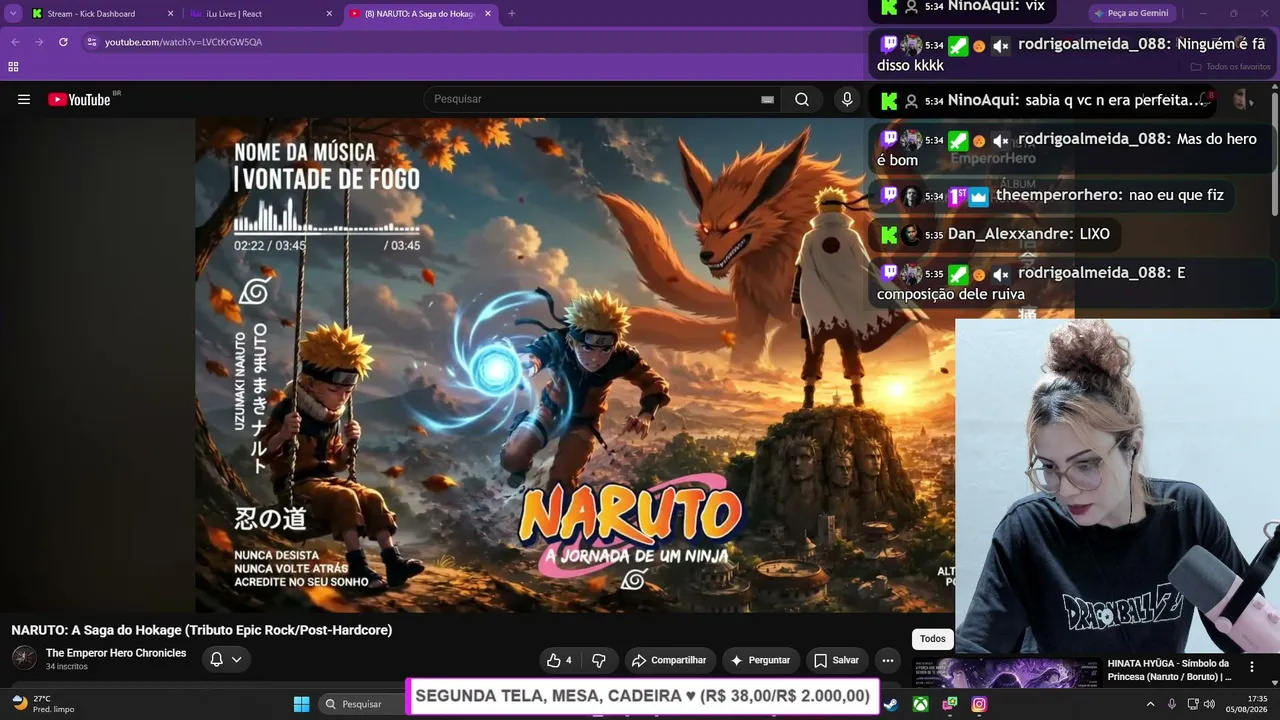Go back in the browser
This screenshot has width=1280, height=720.
click(15, 42)
